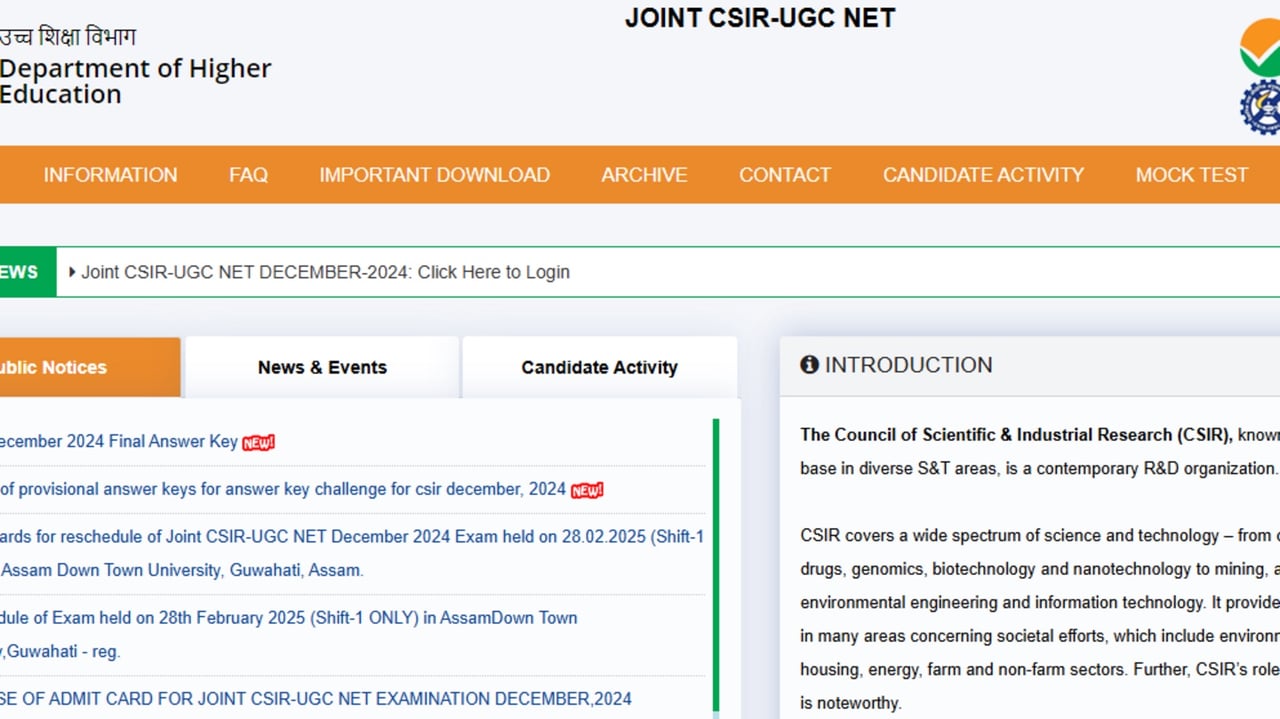
Task: Click the arrow bullet before the login news
Action: coord(72,272)
